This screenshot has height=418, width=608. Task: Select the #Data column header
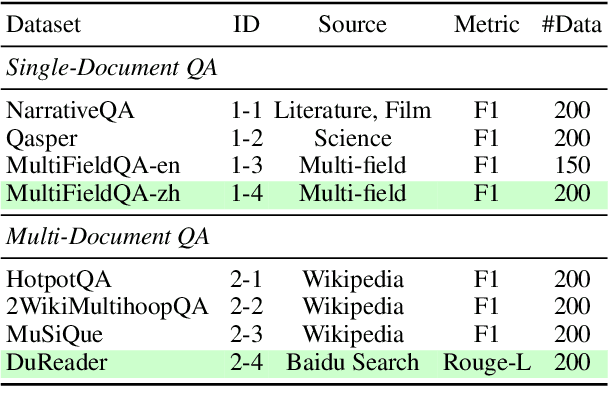click(571, 25)
